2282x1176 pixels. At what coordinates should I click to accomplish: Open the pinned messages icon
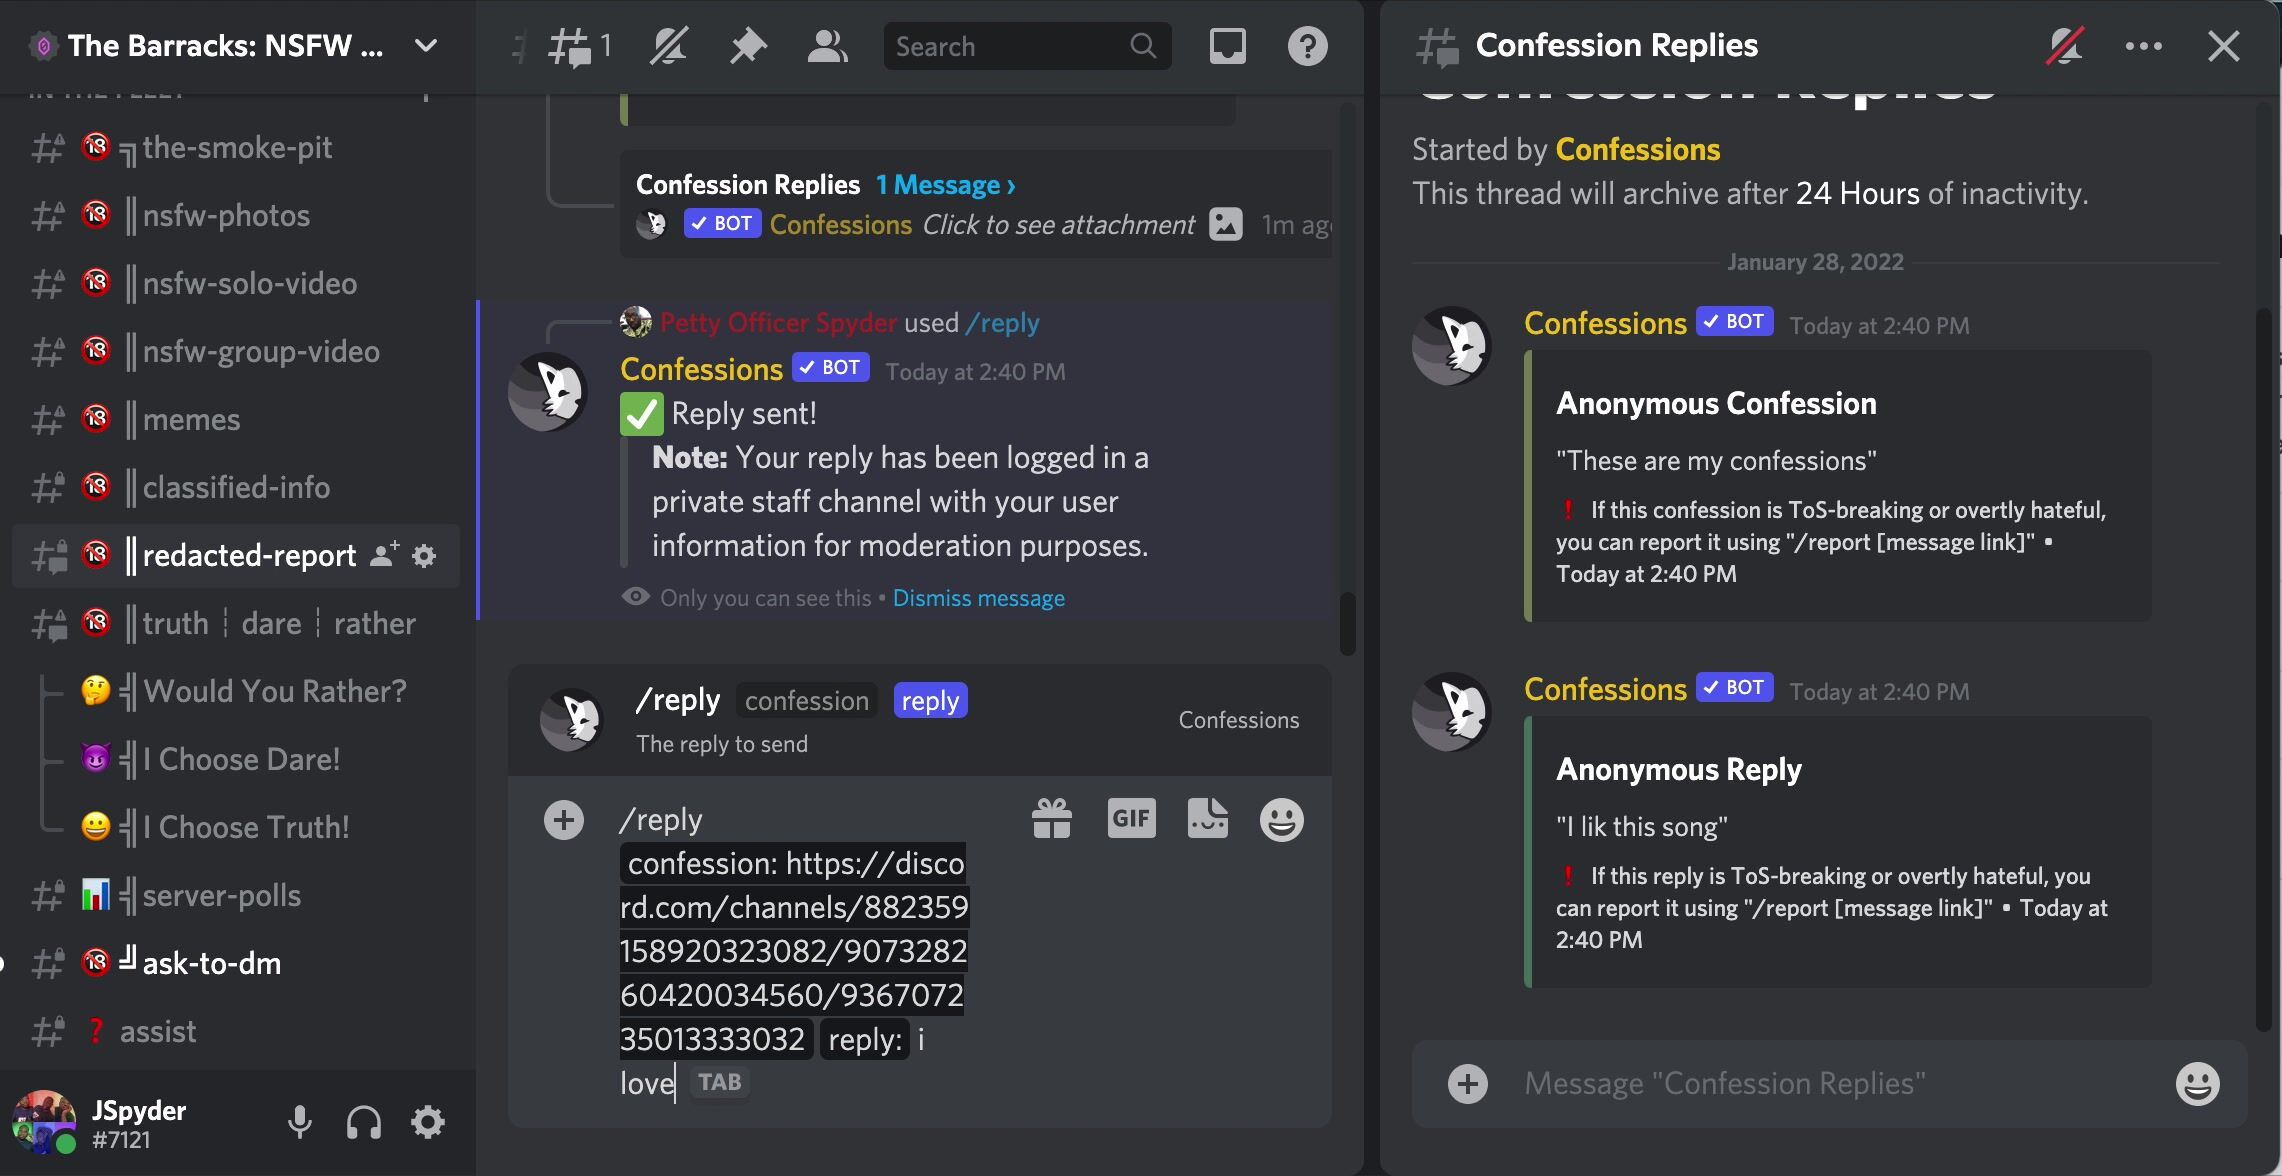[x=748, y=46]
